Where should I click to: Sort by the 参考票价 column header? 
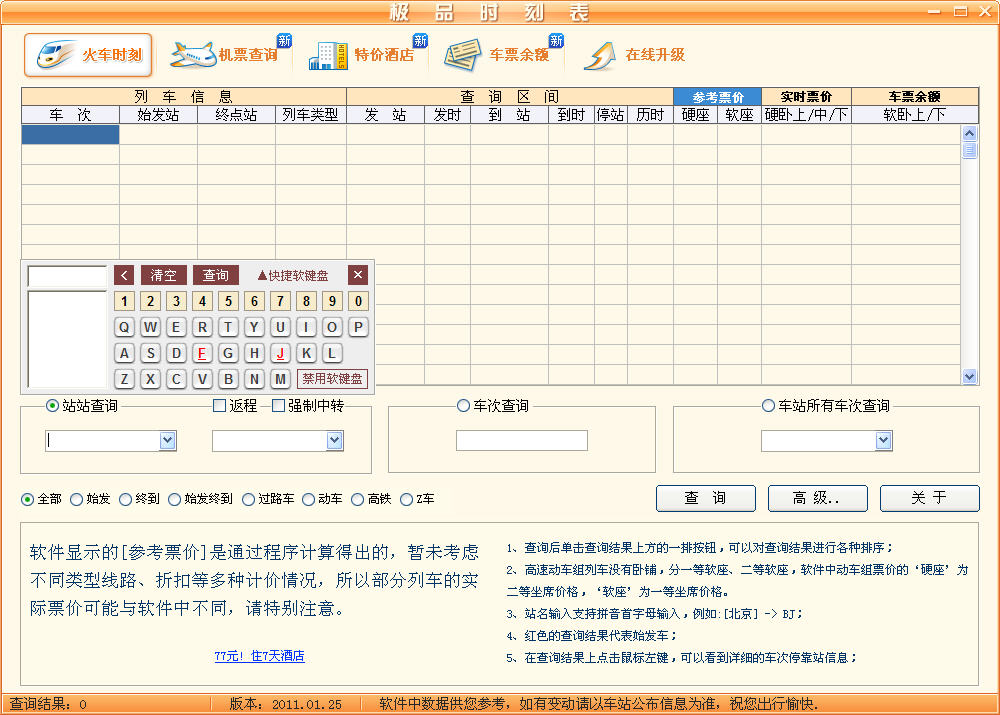(x=717, y=97)
